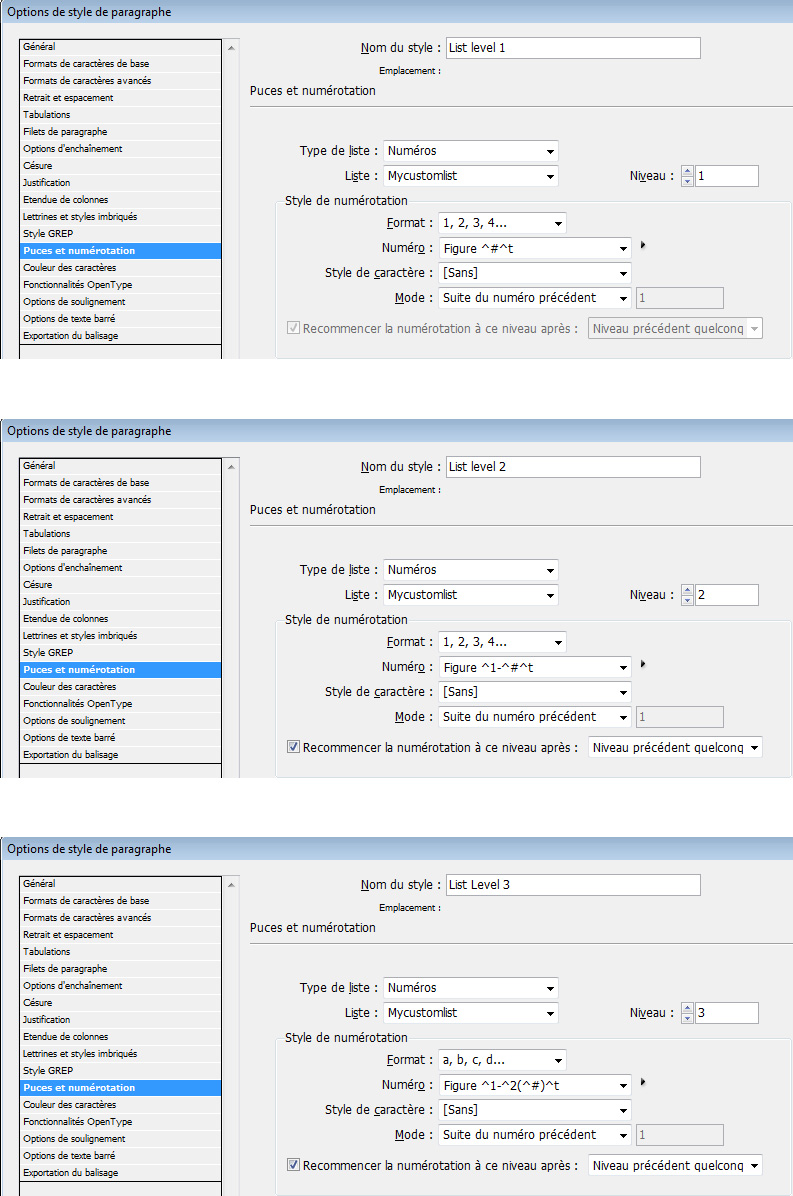Select Justification category in List level 2 dialog
The height and width of the screenshot is (1196, 793).
(x=120, y=602)
